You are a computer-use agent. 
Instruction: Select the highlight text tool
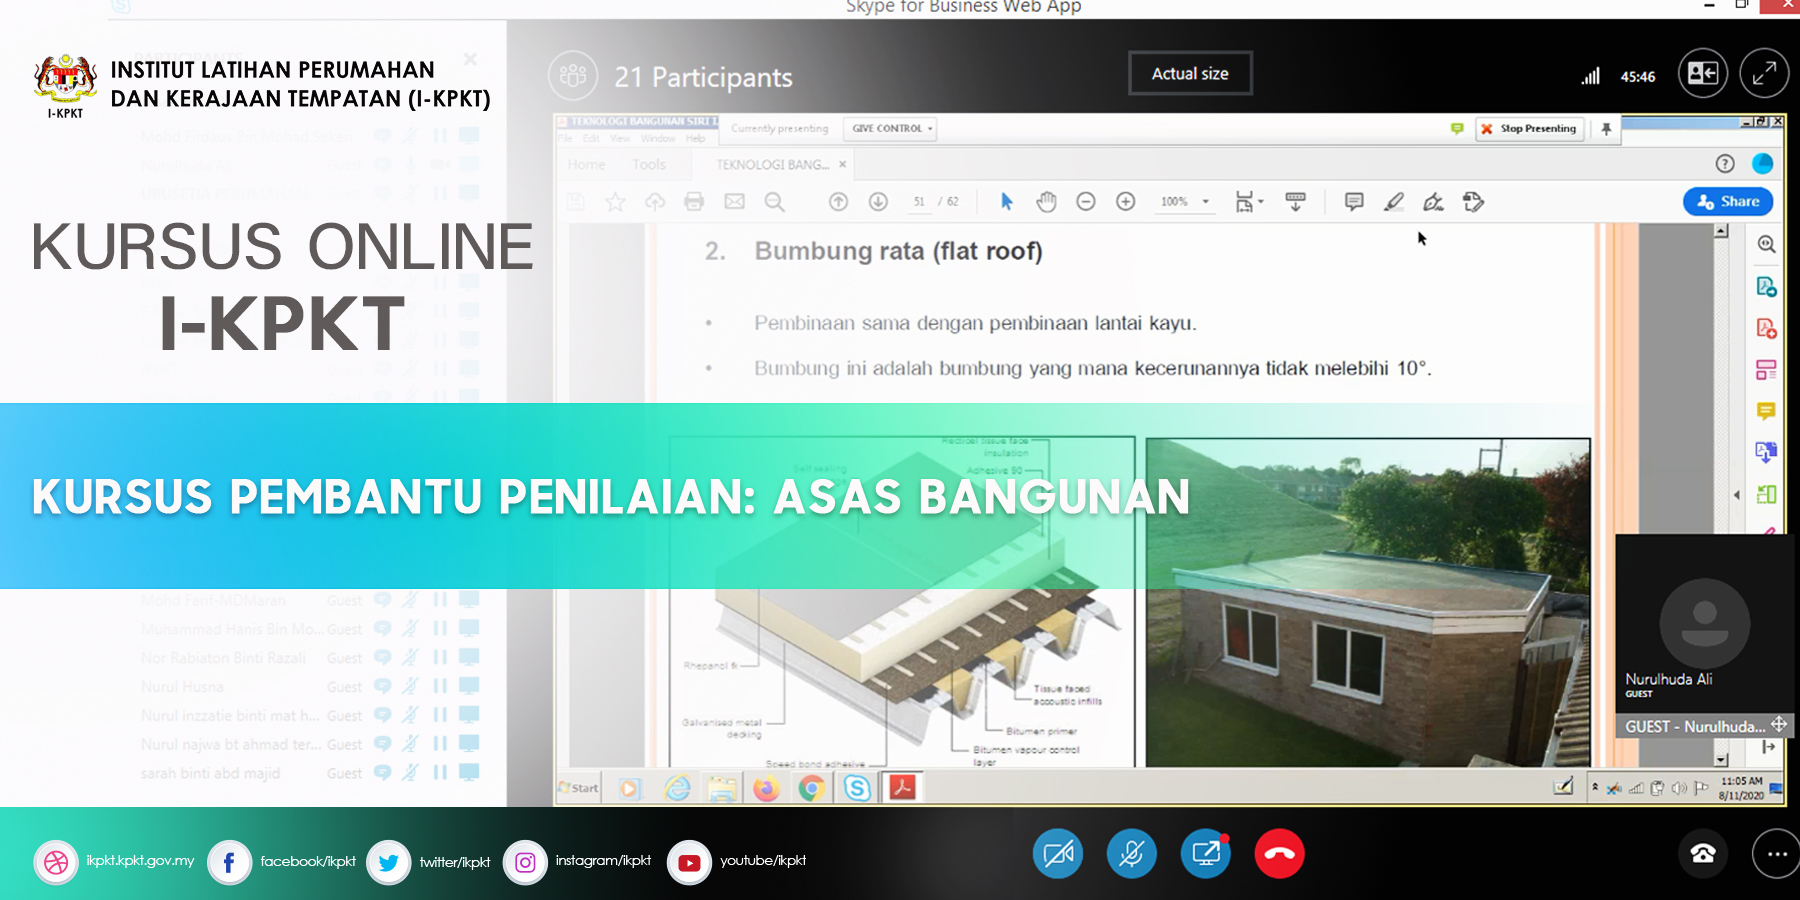pyautogui.click(x=1394, y=202)
